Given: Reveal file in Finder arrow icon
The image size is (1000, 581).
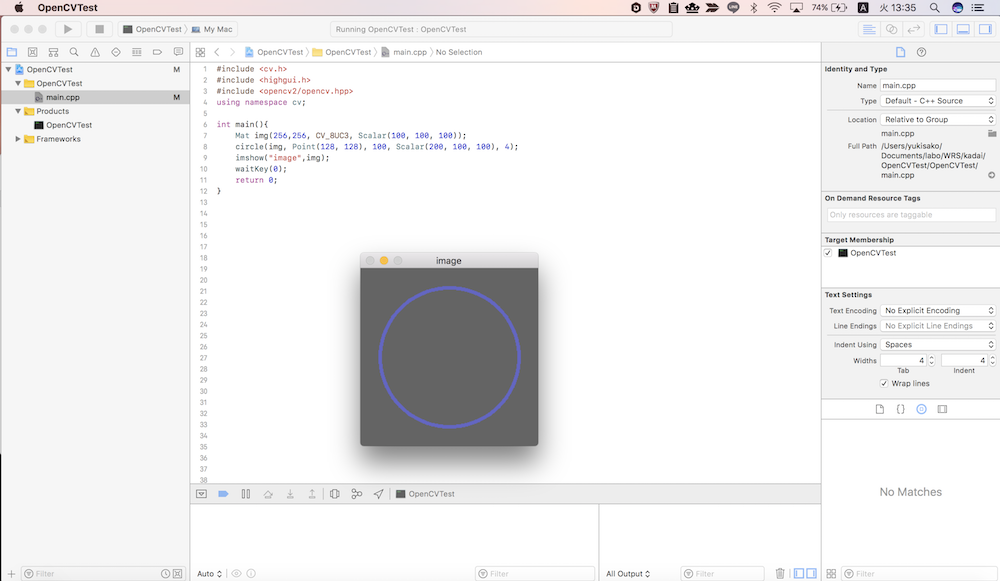Looking at the screenshot, I should pos(992,175).
